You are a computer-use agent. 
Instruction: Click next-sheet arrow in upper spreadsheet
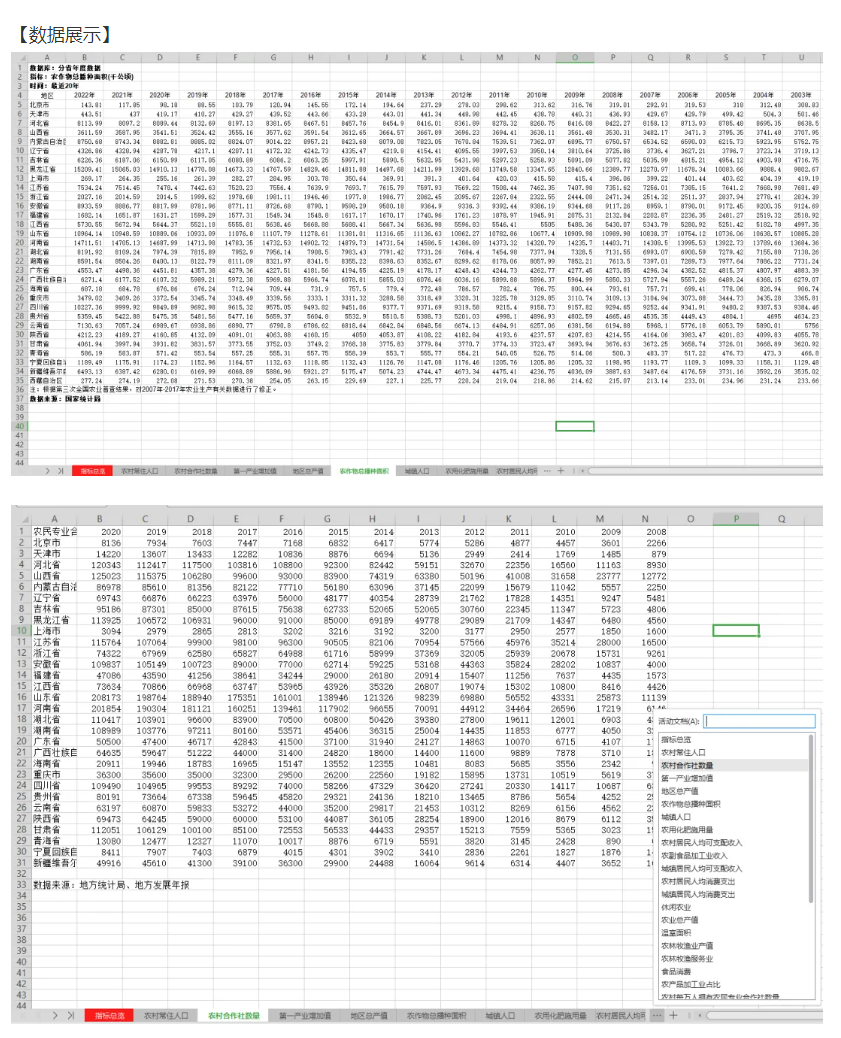(48, 471)
